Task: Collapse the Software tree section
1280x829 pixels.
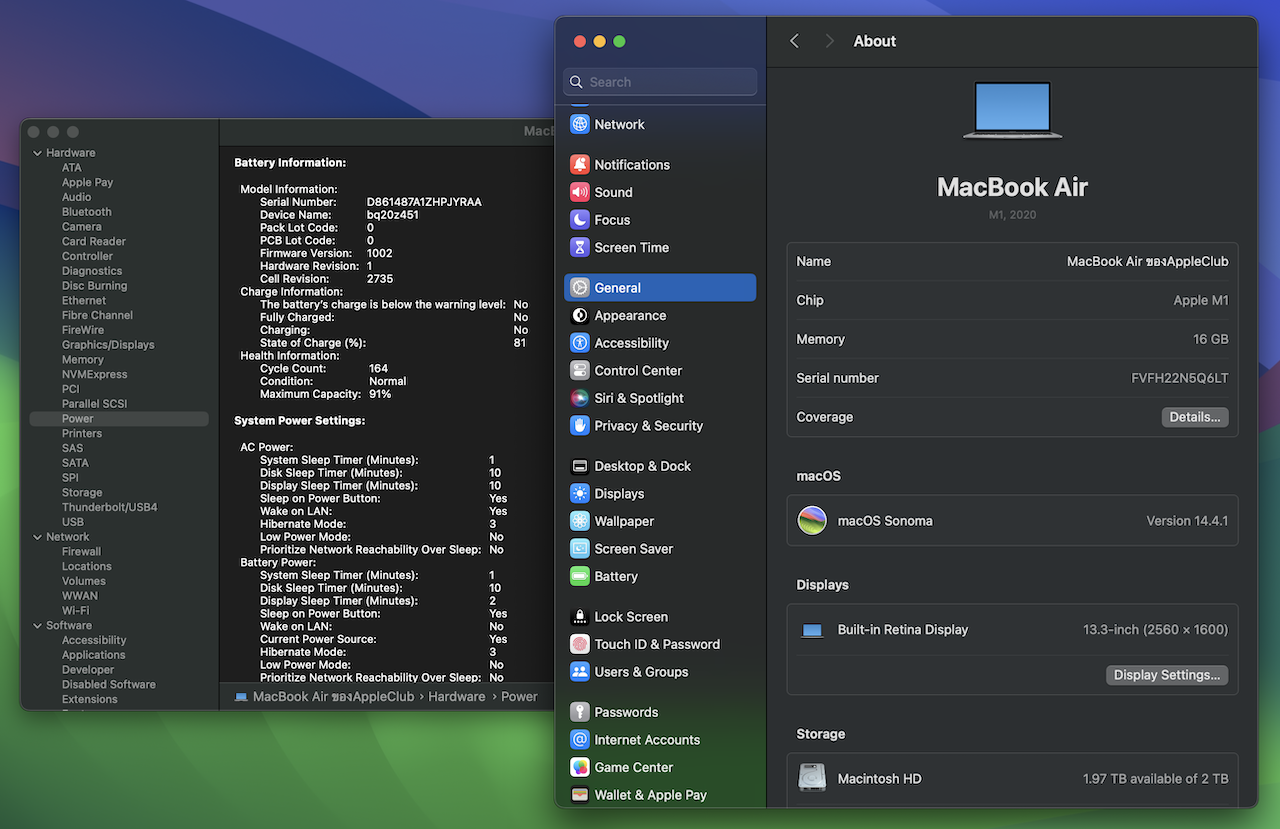Action: 37,626
